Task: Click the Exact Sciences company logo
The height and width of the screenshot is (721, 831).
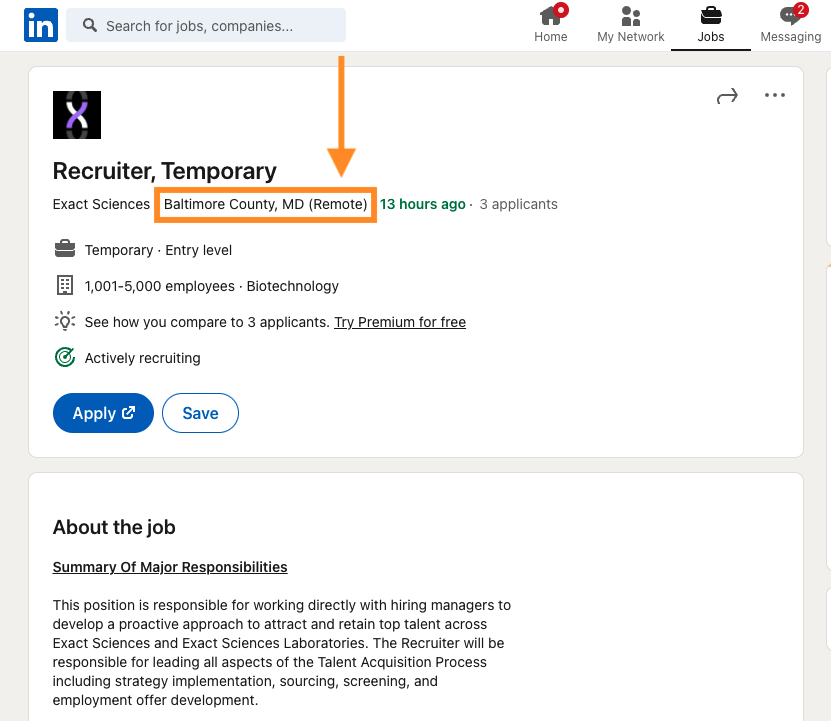Action: click(77, 115)
